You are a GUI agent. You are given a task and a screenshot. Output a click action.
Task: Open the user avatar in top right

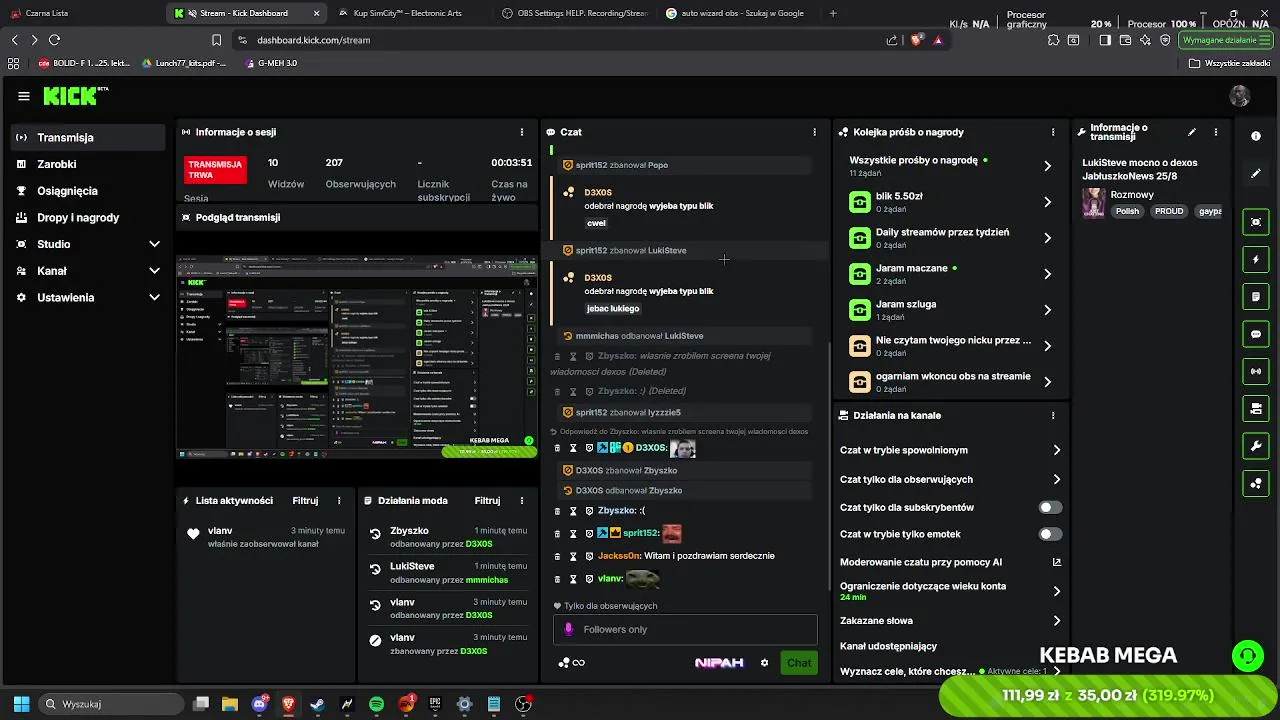(1240, 96)
